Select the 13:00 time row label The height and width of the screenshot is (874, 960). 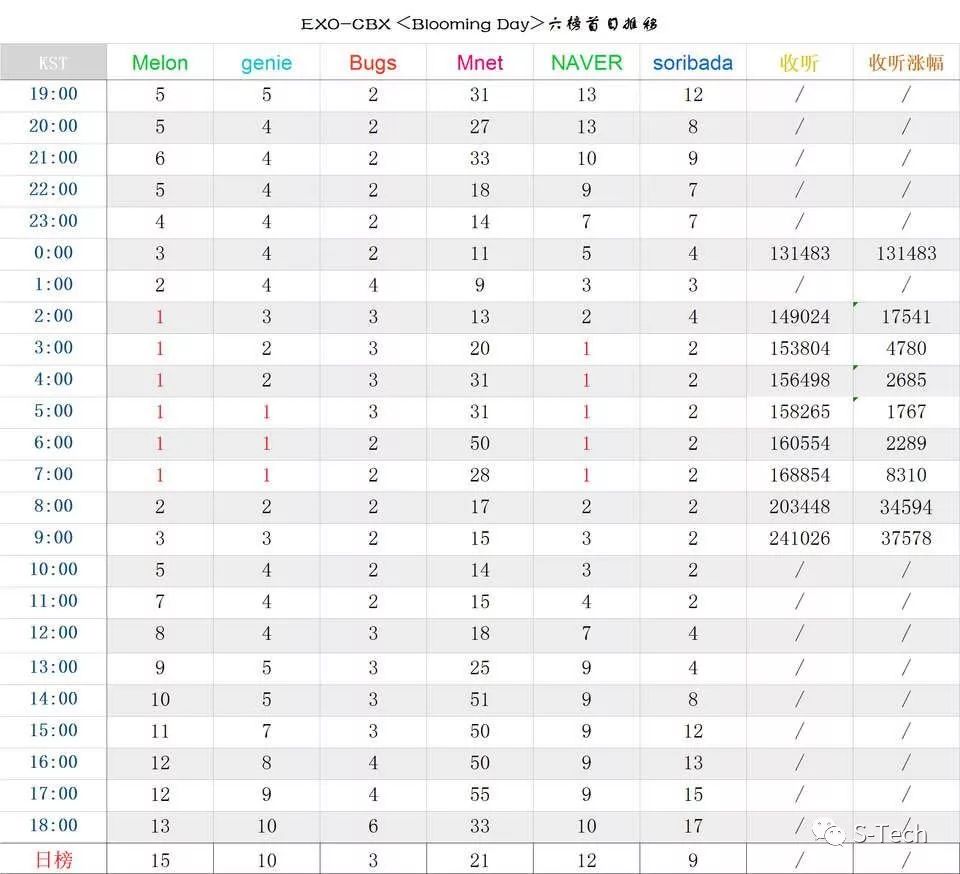pos(53,667)
